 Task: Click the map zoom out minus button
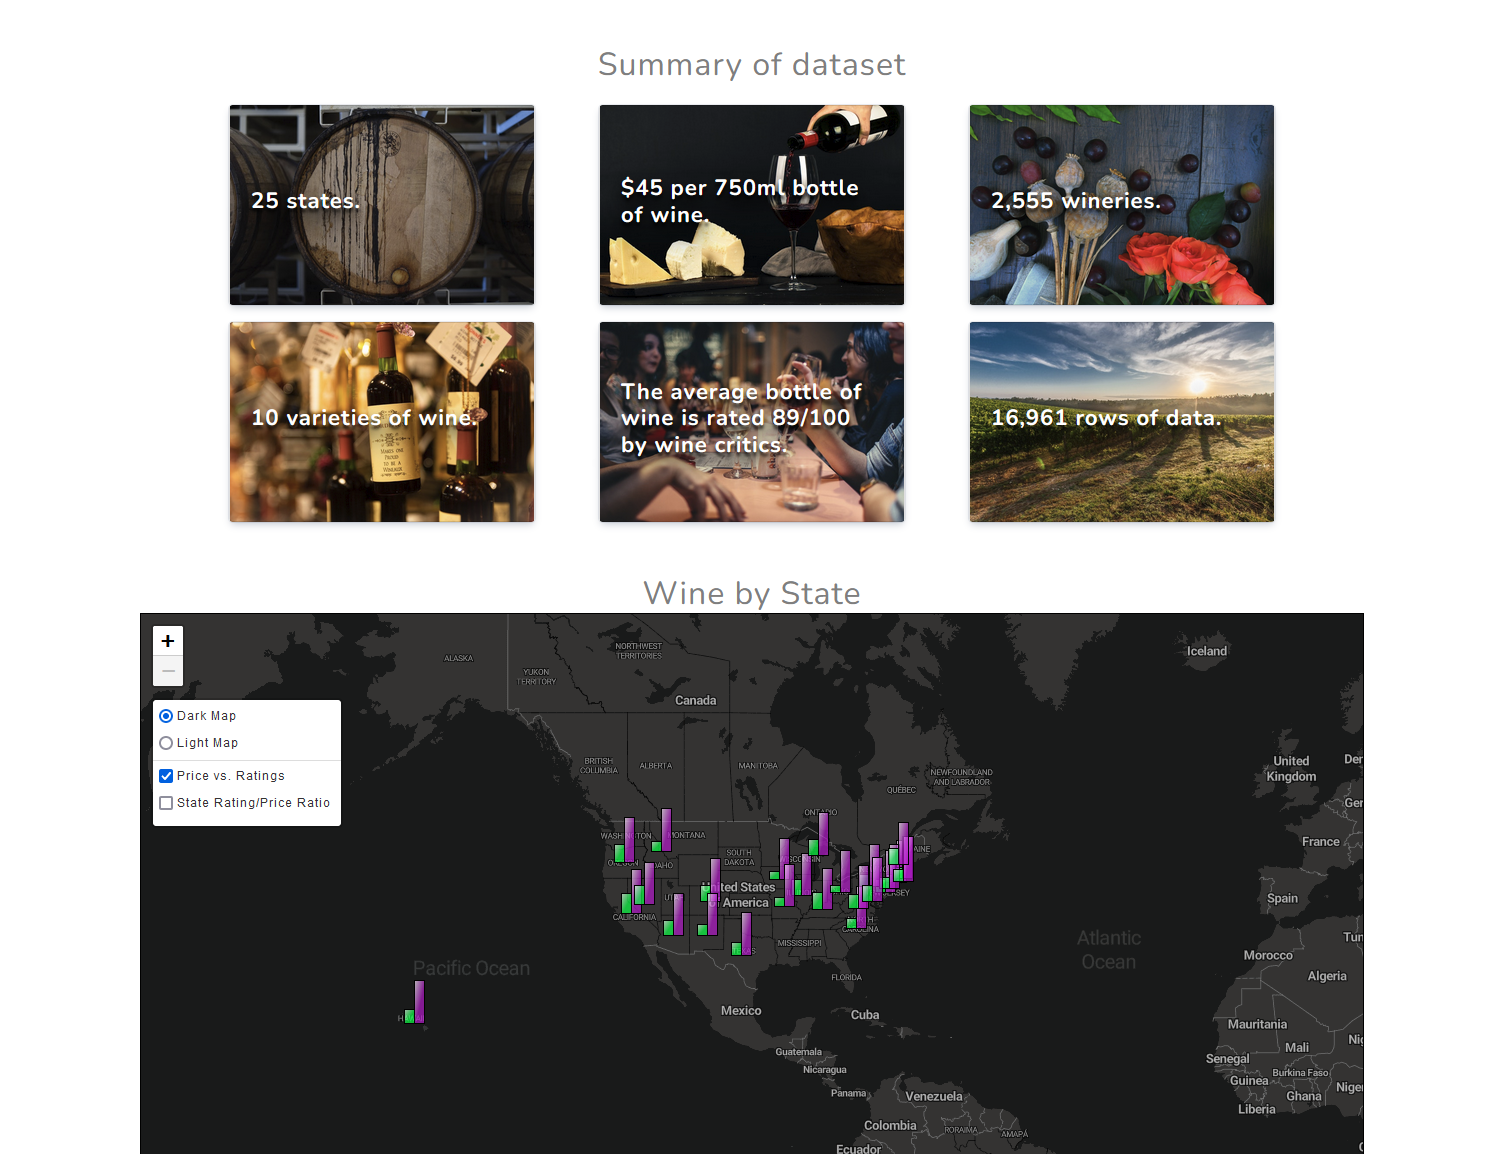coord(168,671)
